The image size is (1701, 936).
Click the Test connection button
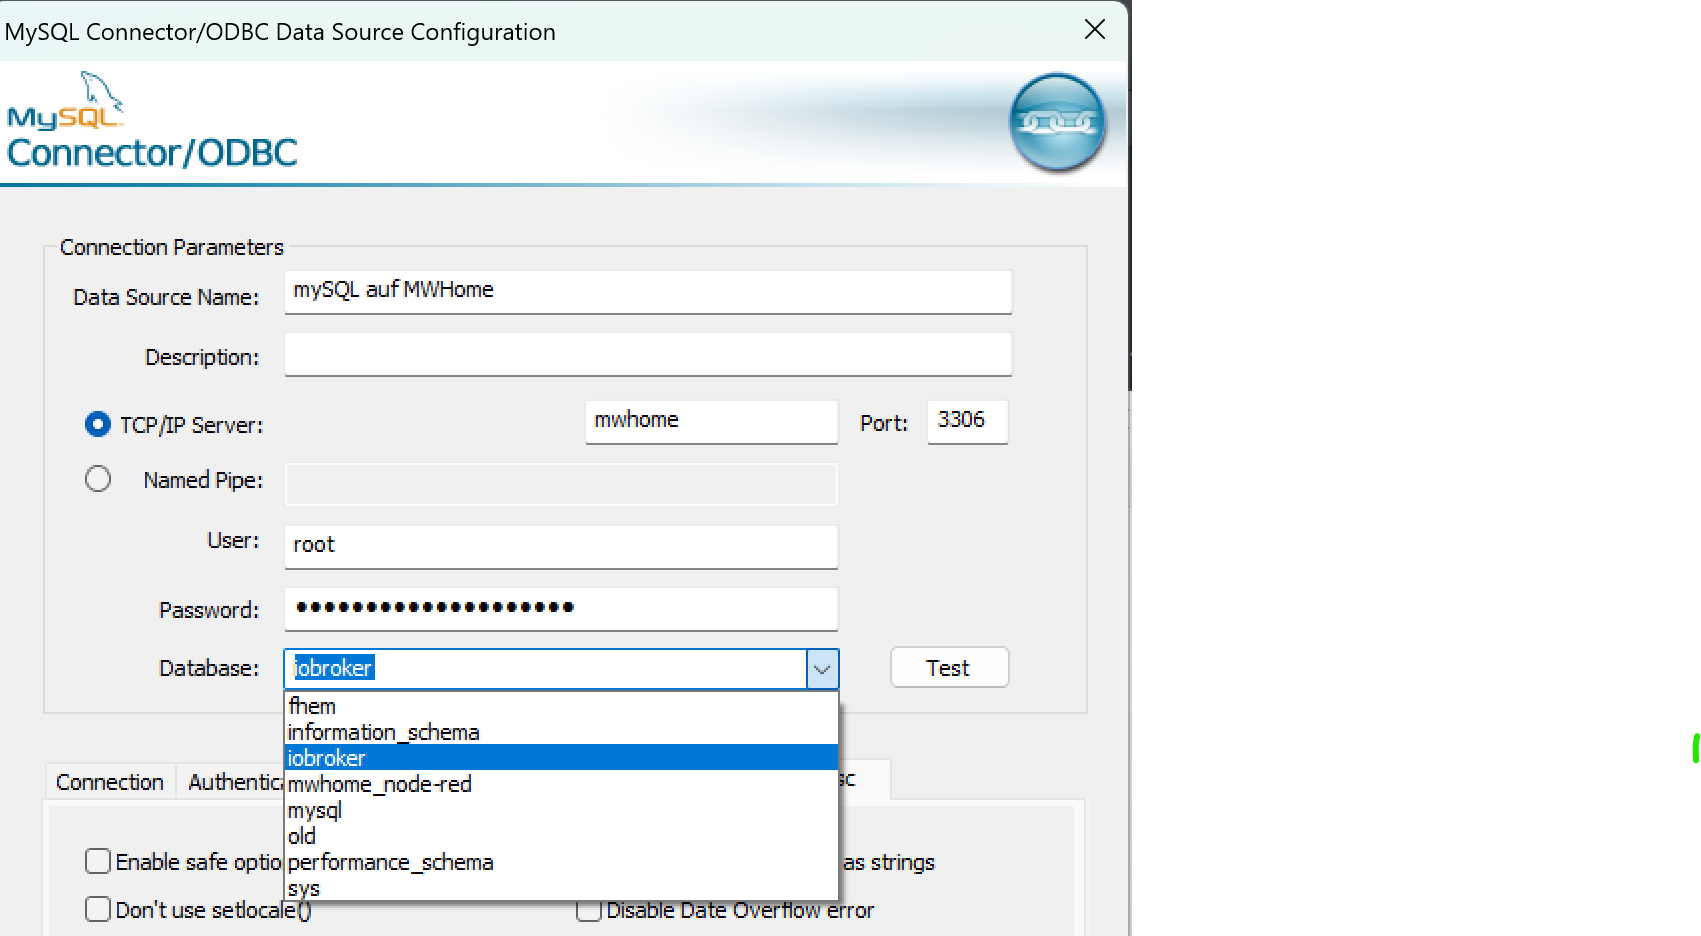point(949,668)
